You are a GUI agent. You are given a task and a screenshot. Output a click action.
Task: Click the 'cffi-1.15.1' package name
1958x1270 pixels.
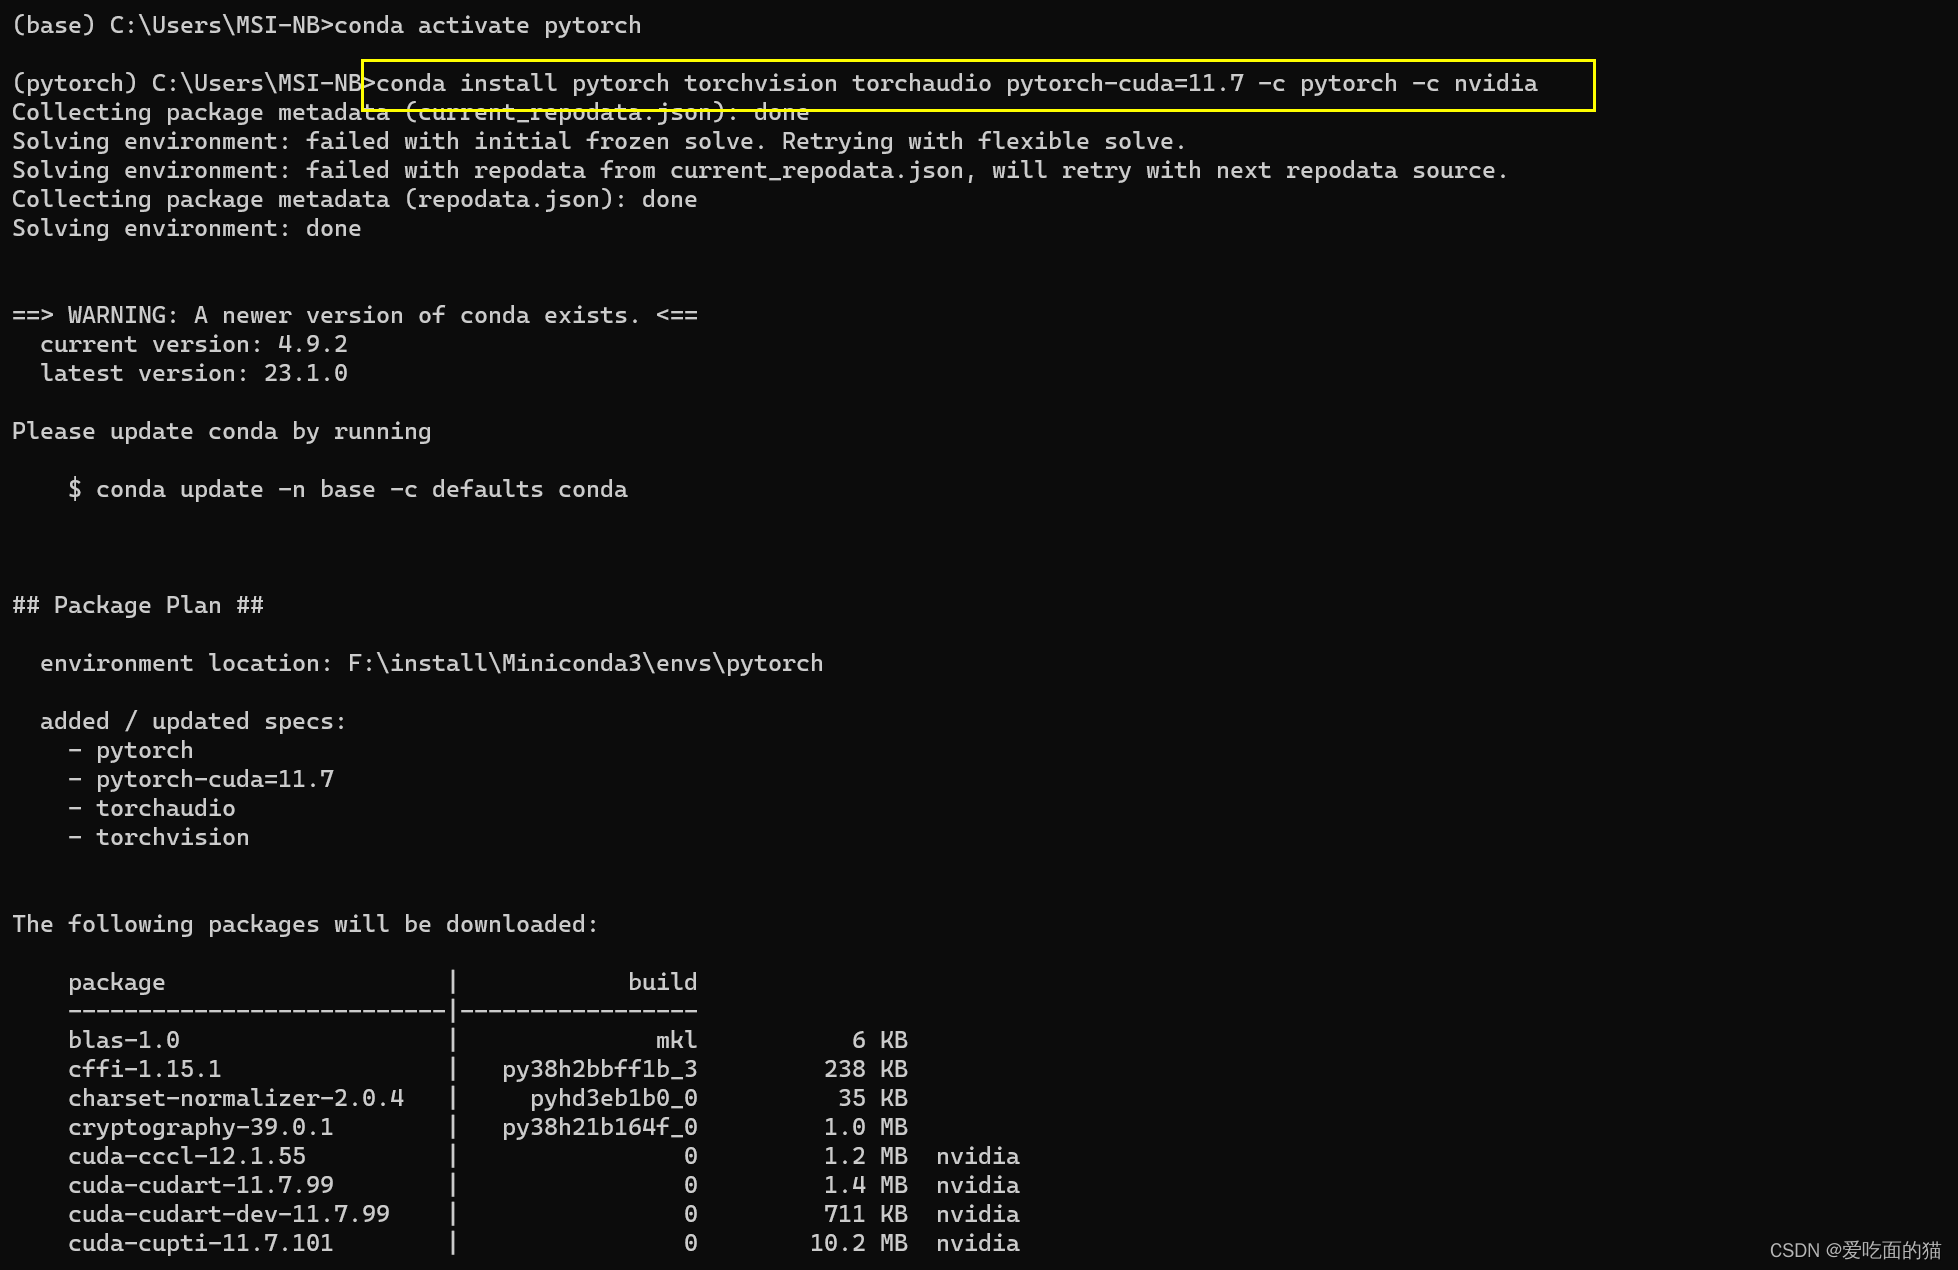click(144, 1070)
